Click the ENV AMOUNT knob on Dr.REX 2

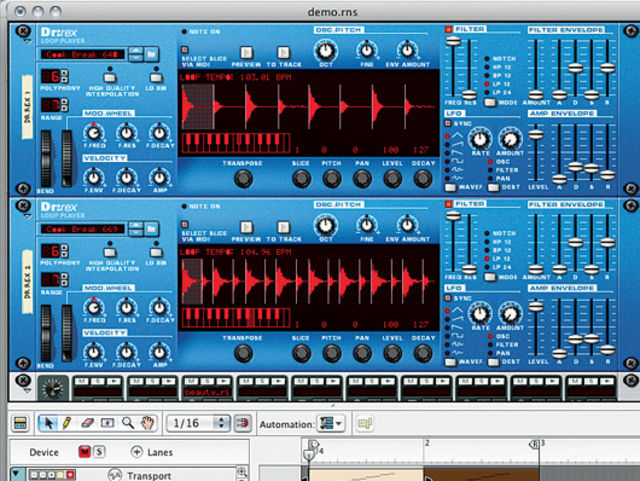tap(407, 225)
